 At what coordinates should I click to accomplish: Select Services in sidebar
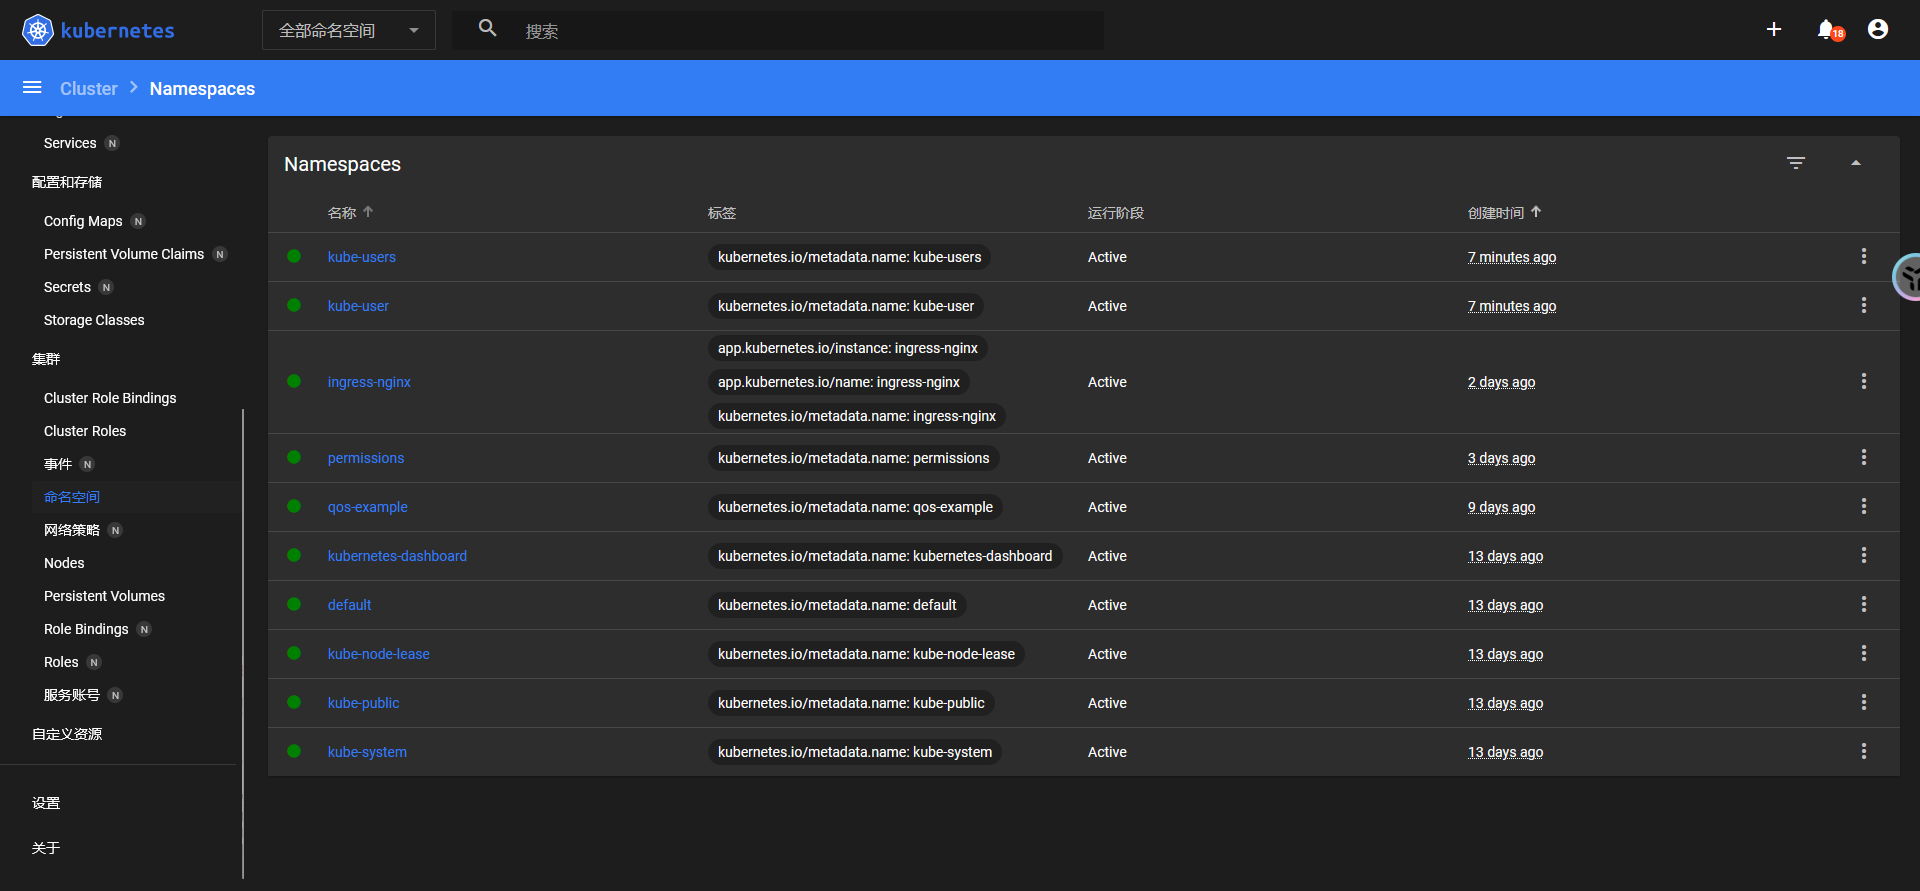point(70,143)
